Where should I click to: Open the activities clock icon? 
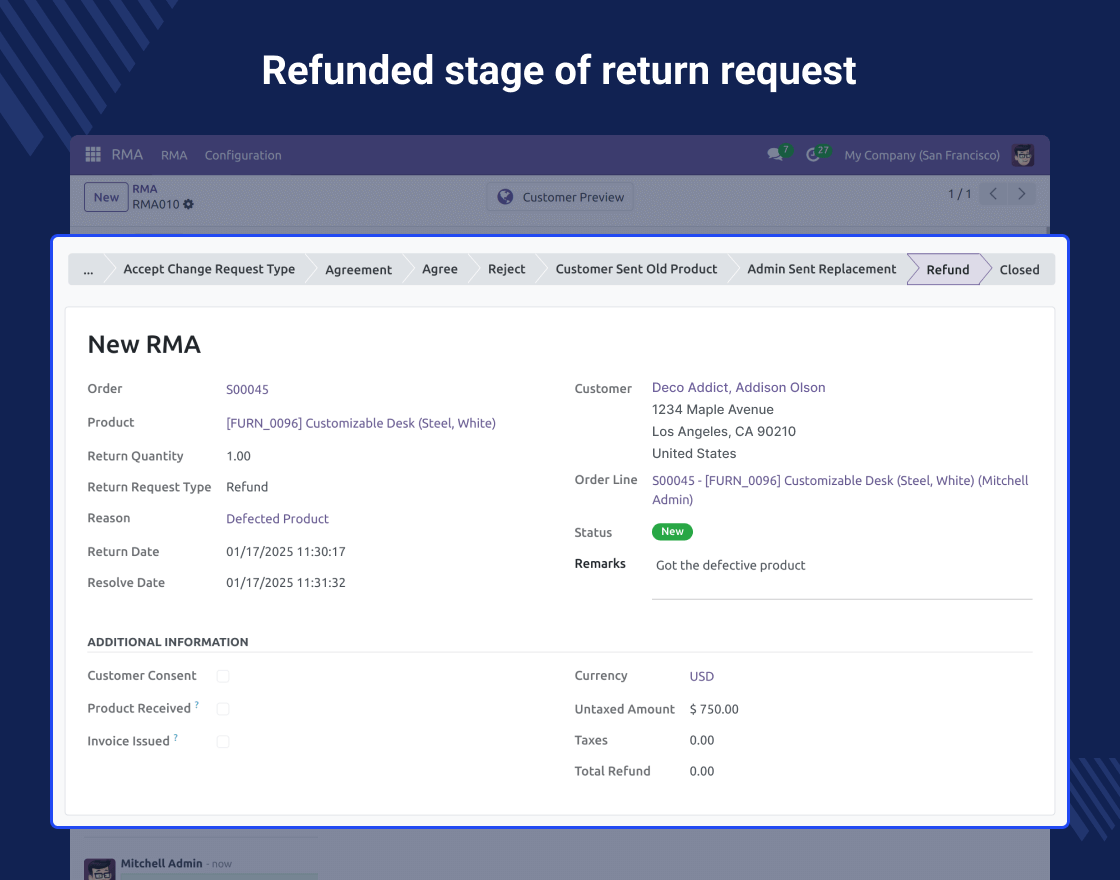[x=813, y=154]
